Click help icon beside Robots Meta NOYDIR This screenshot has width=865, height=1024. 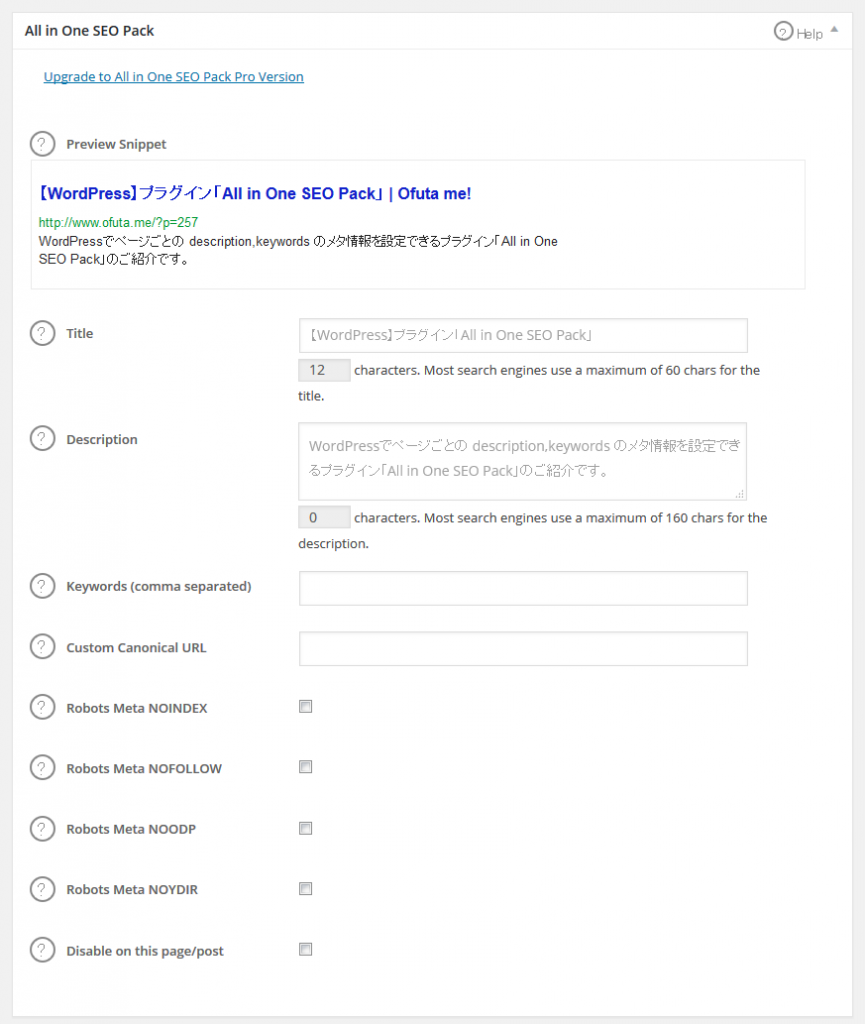click(42, 889)
